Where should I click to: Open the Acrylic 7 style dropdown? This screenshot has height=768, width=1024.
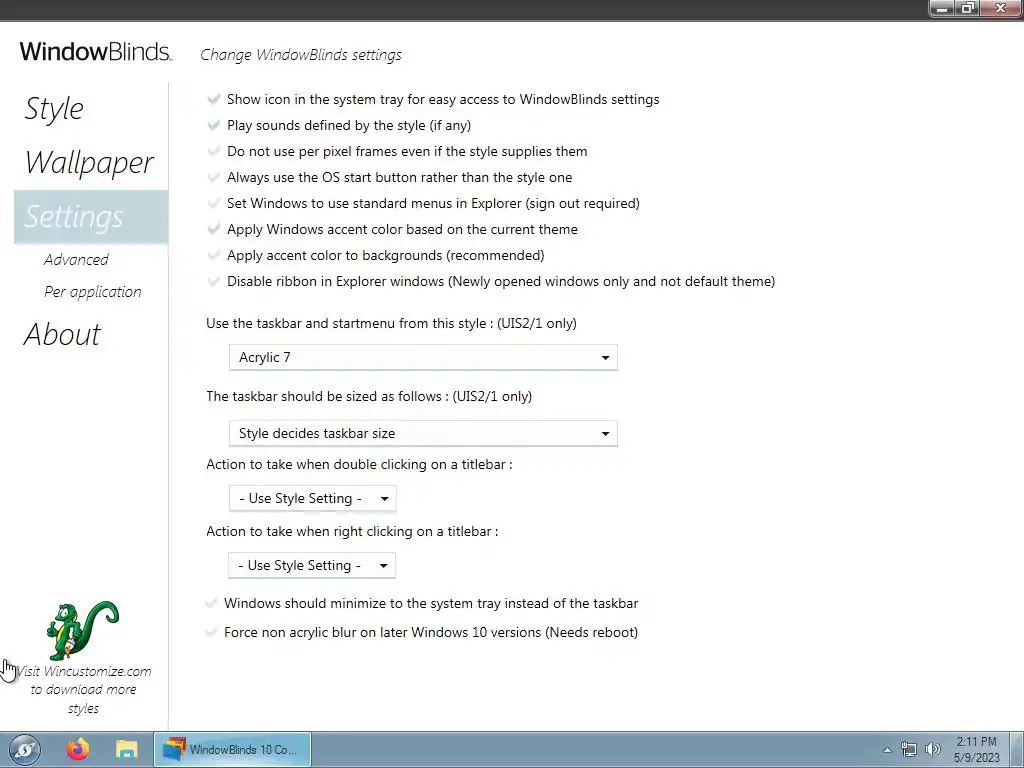[423, 358]
